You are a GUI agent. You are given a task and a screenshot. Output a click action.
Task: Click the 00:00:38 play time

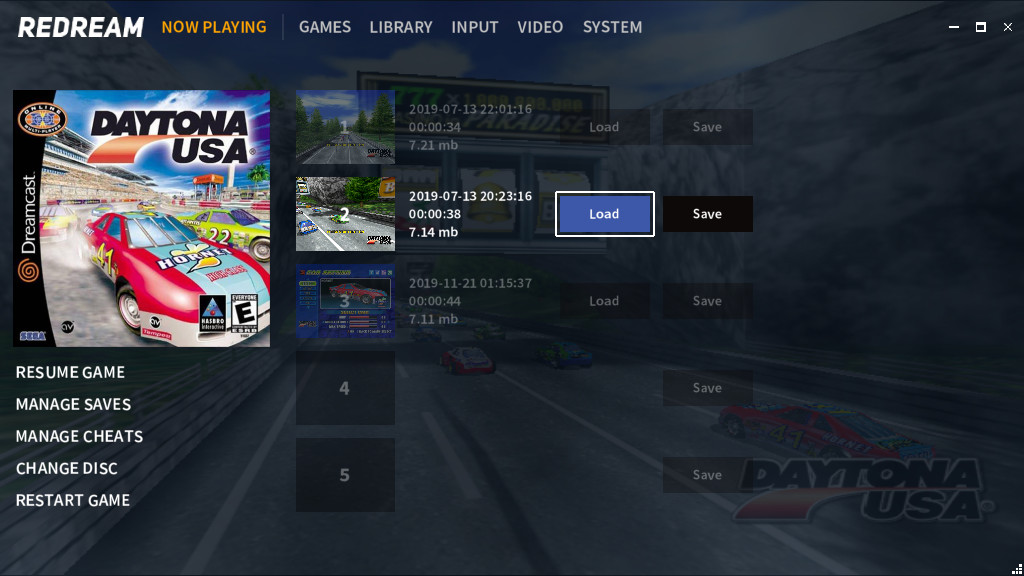click(x=435, y=214)
